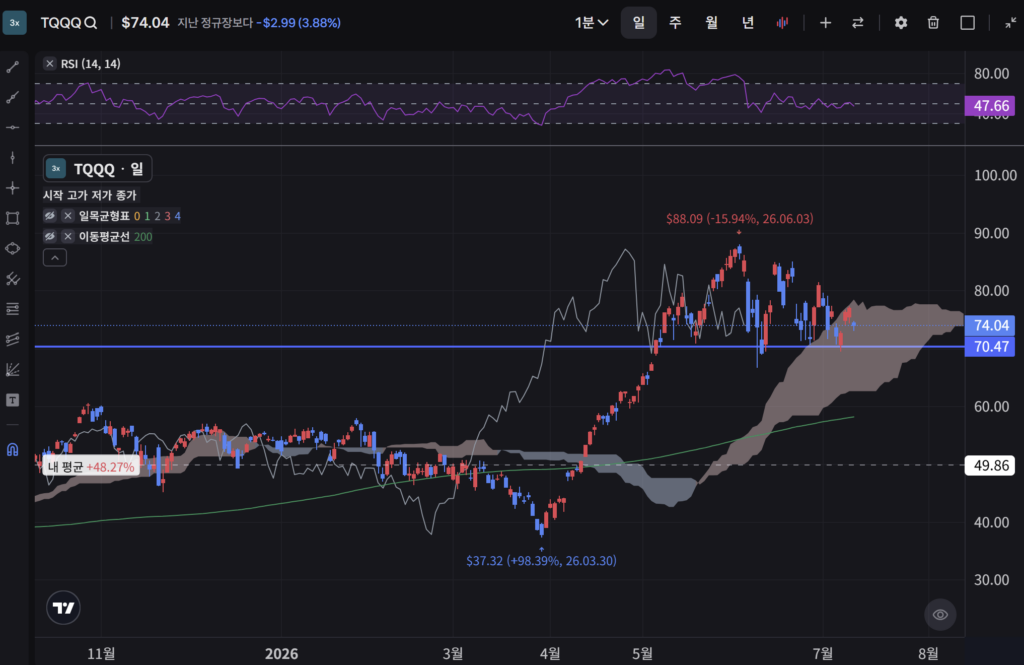Select the trend line drawing tool

point(12,67)
